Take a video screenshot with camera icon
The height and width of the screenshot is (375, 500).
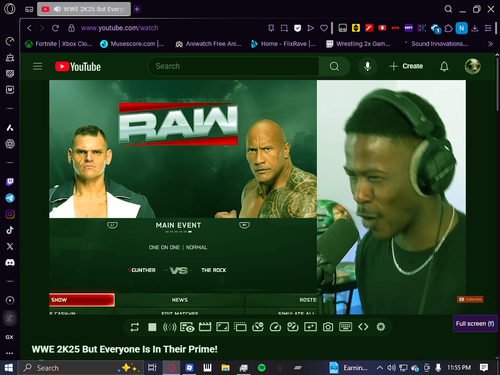click(328, 327)
